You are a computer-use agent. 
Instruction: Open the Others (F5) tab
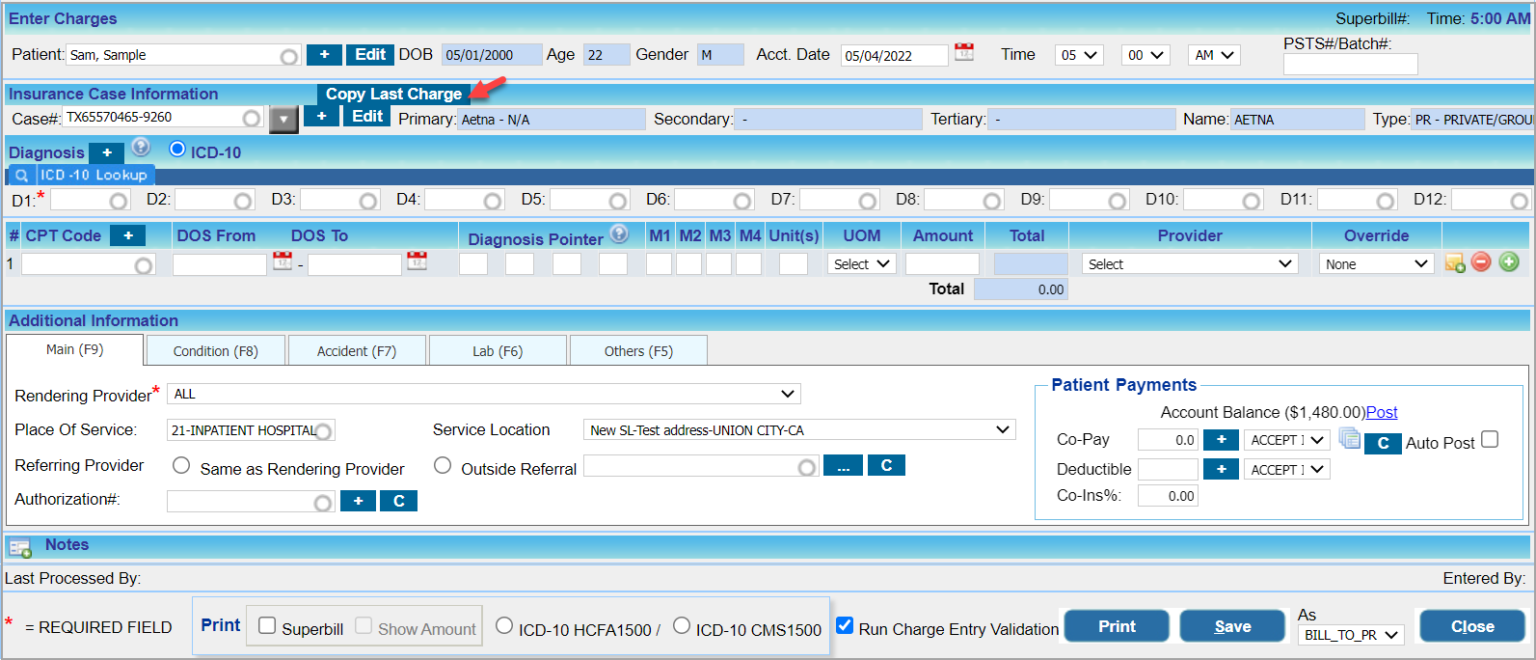click(x=638, y=351)
